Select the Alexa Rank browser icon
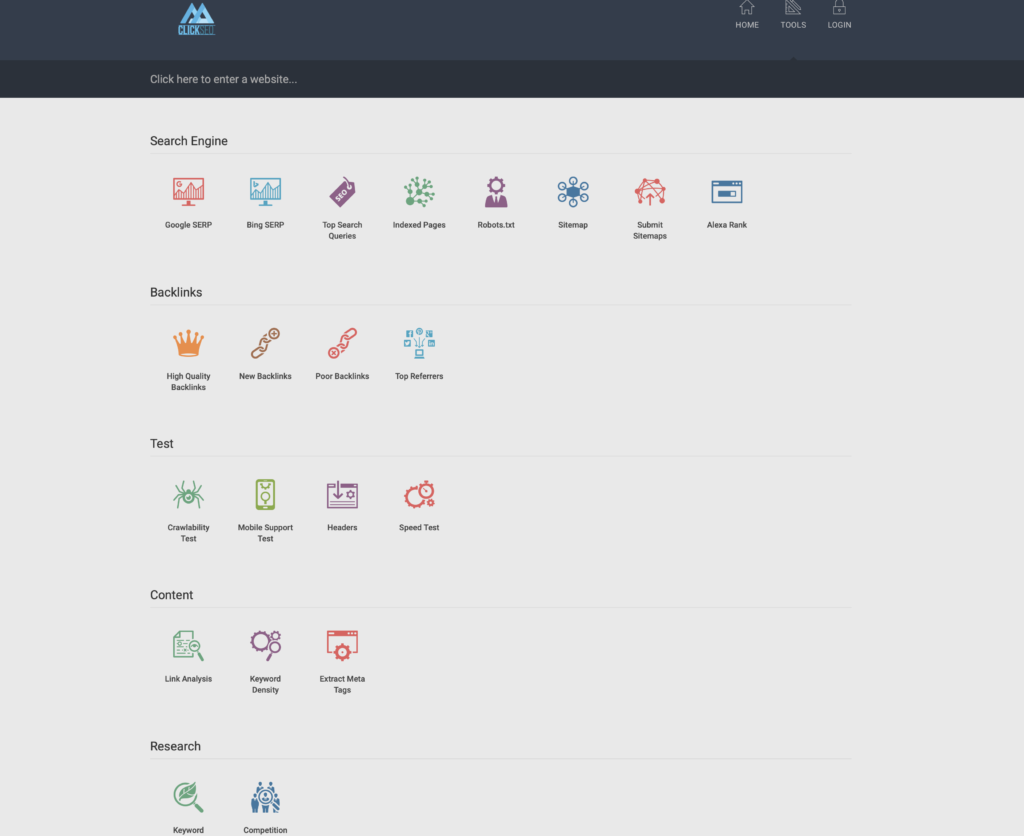This screenshot has height=836, width=1024. click(727, 191)
